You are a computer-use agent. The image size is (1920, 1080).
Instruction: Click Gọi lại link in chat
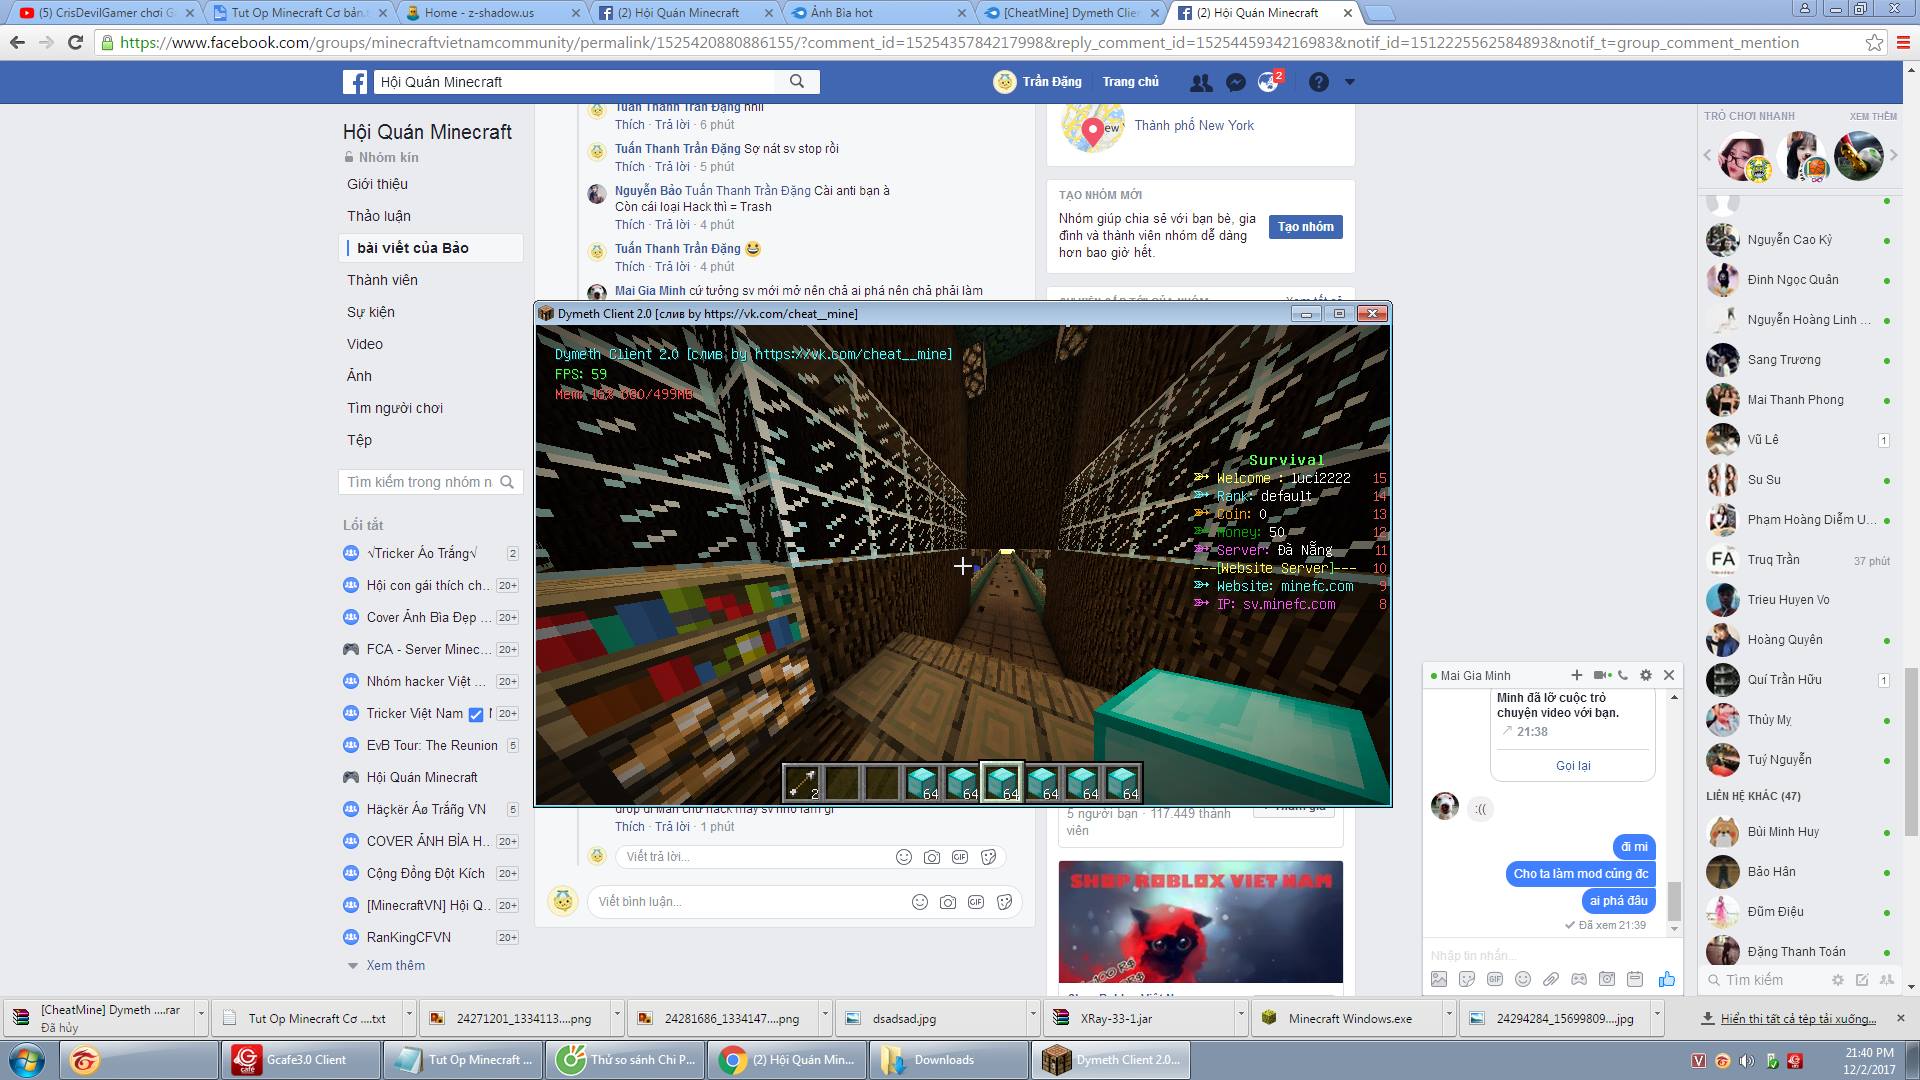point(1572,765)
